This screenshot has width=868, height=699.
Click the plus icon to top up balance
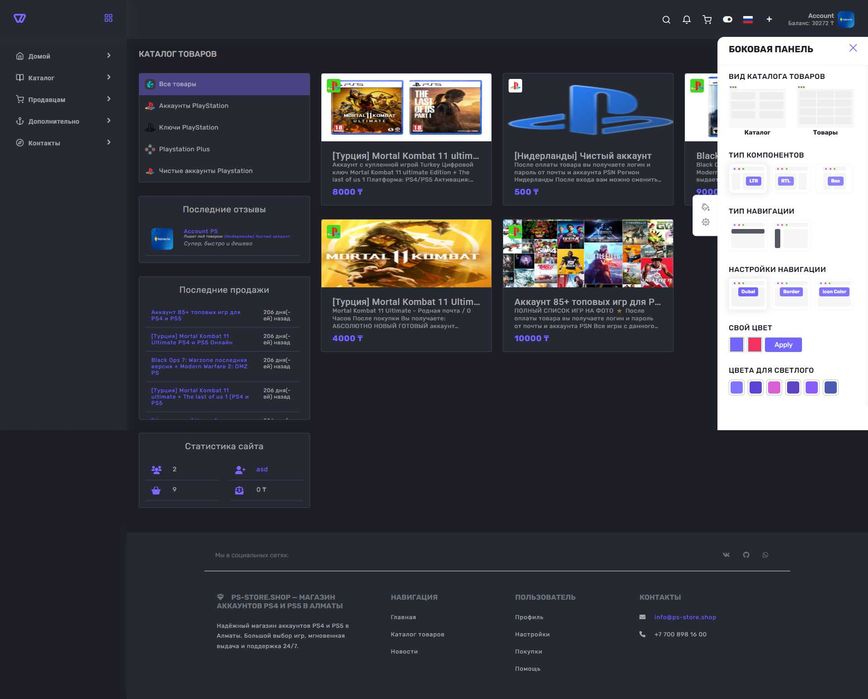click(x=769, y=19)
